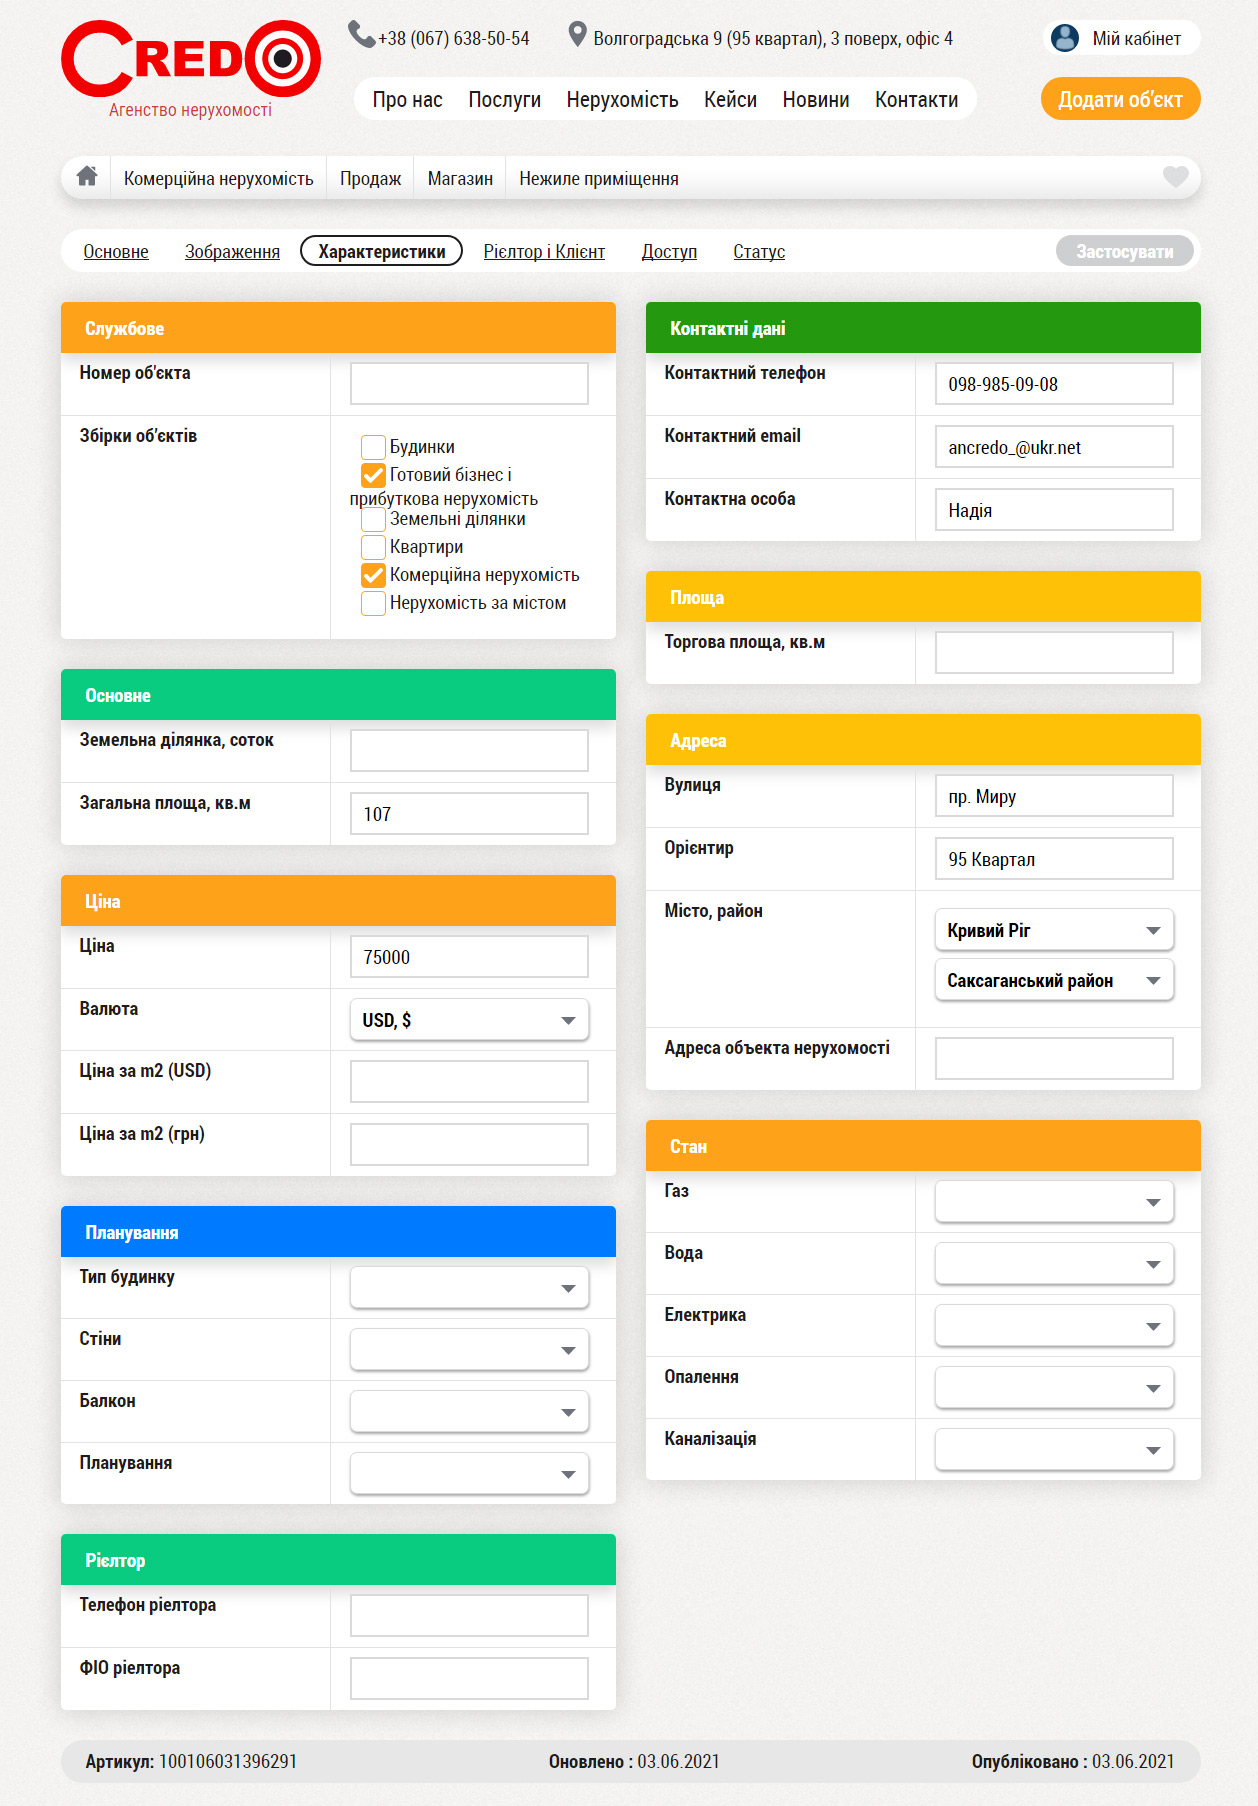Viewport: 1258px width, 1806px height.
Task: Uncheck the Комерційна нерухомість checkbox
Action: tap(373, 575)
